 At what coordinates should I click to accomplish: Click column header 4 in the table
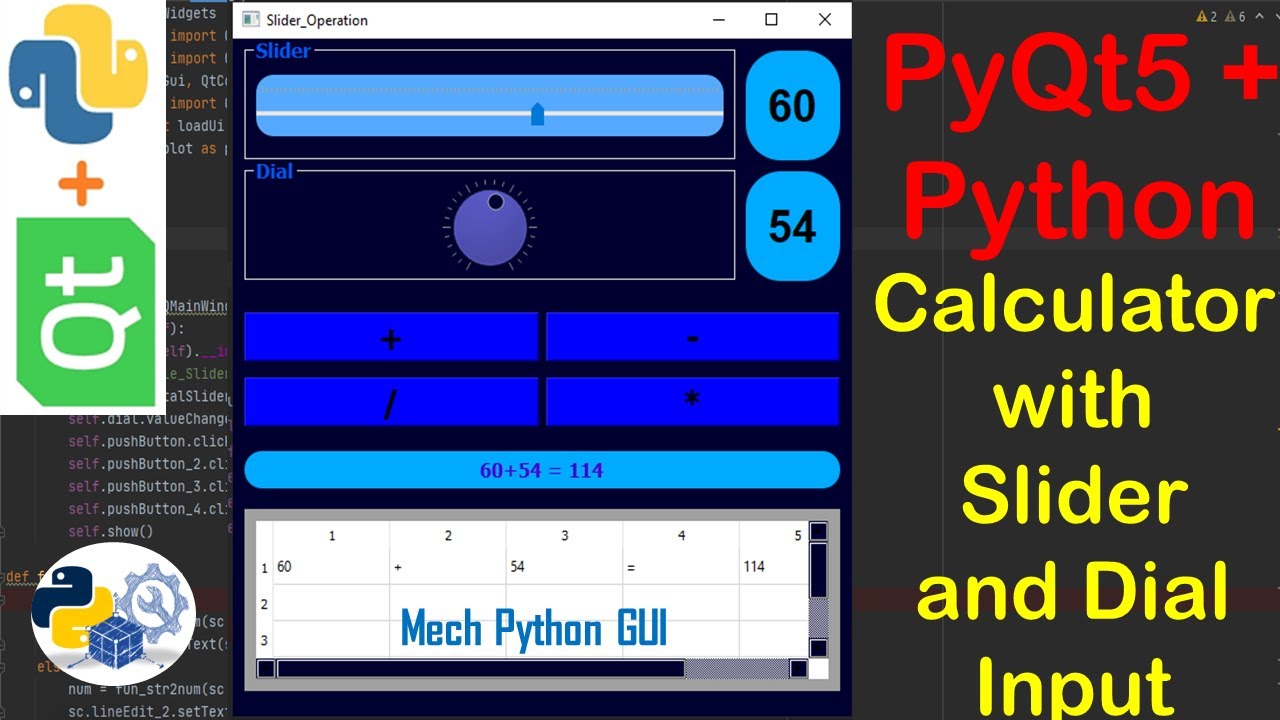click(681, 536)
